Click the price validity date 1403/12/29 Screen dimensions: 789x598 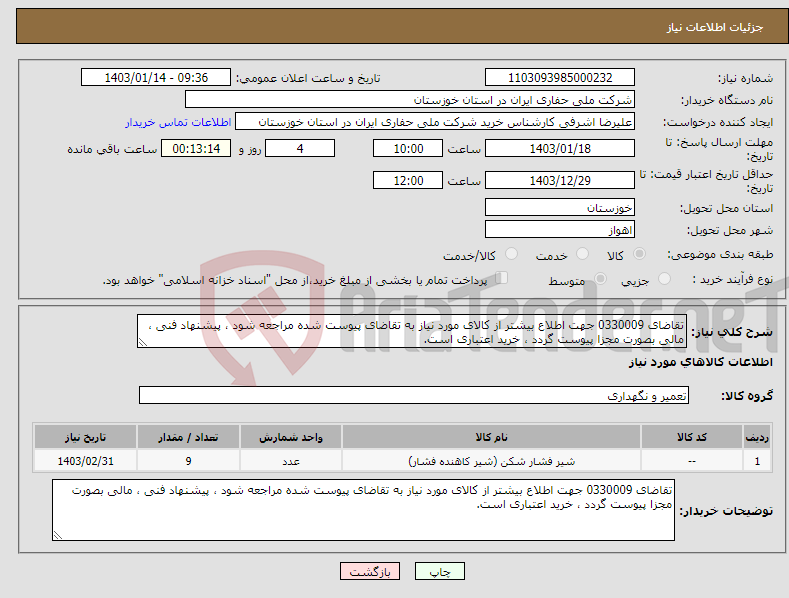[x=560, y=180]
